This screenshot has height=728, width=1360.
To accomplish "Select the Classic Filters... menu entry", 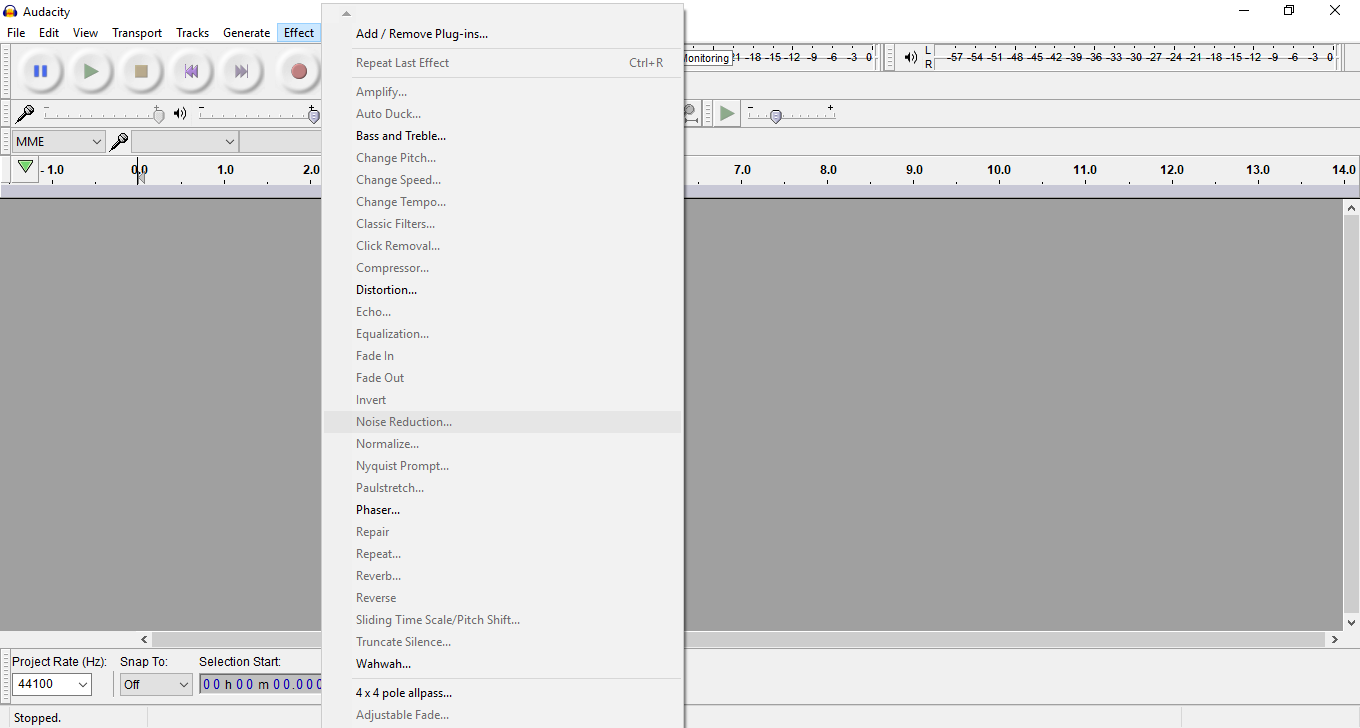I will [x=502, y=224].
